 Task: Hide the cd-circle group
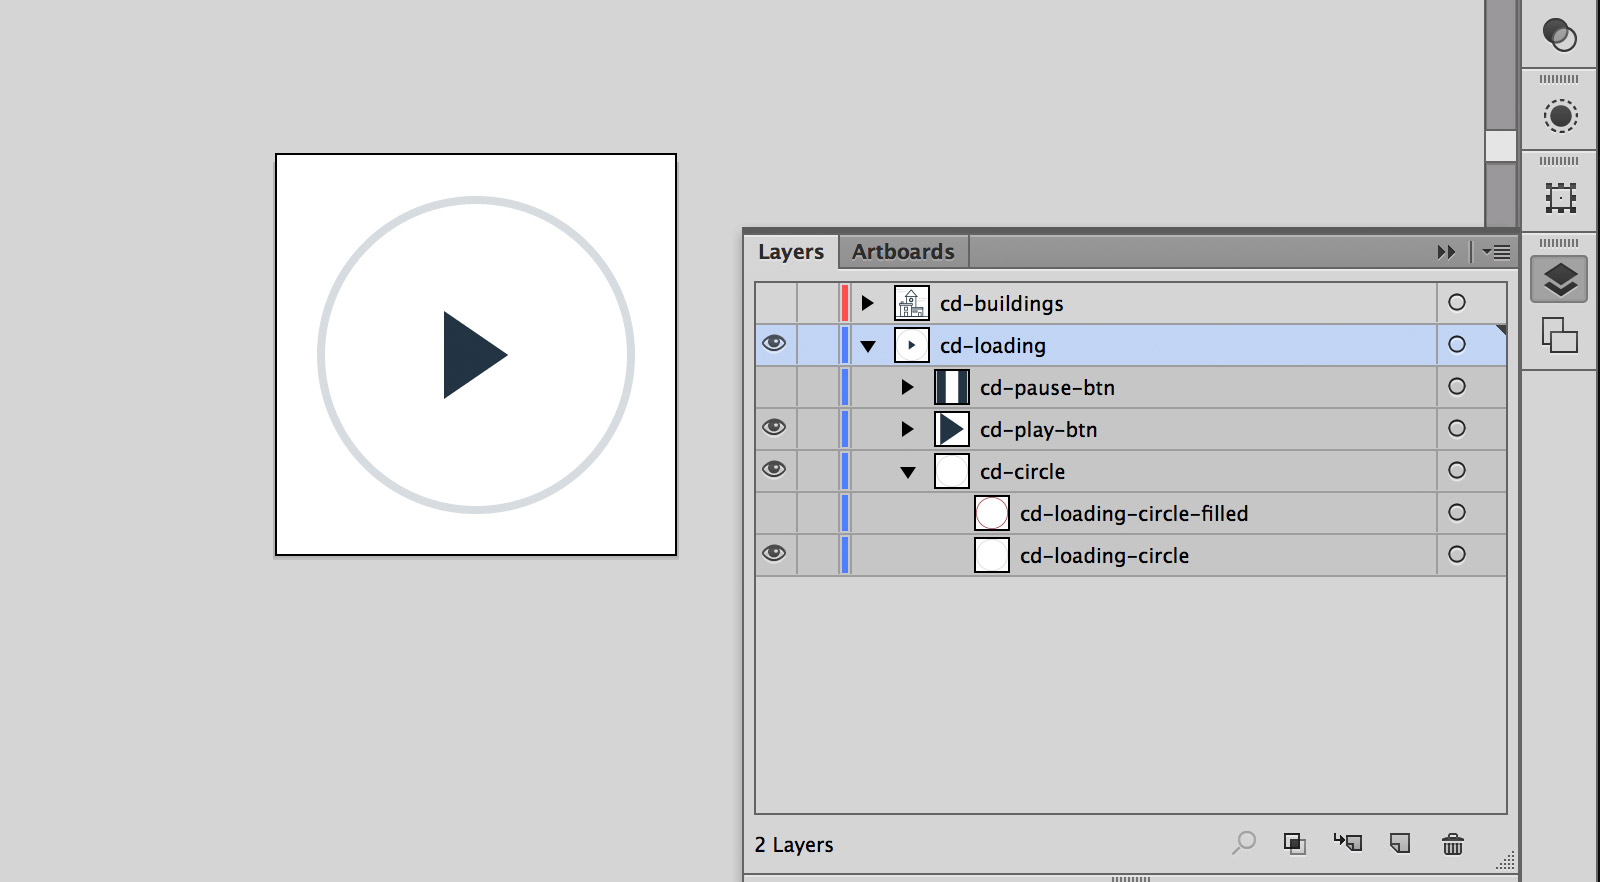point(775,470)
